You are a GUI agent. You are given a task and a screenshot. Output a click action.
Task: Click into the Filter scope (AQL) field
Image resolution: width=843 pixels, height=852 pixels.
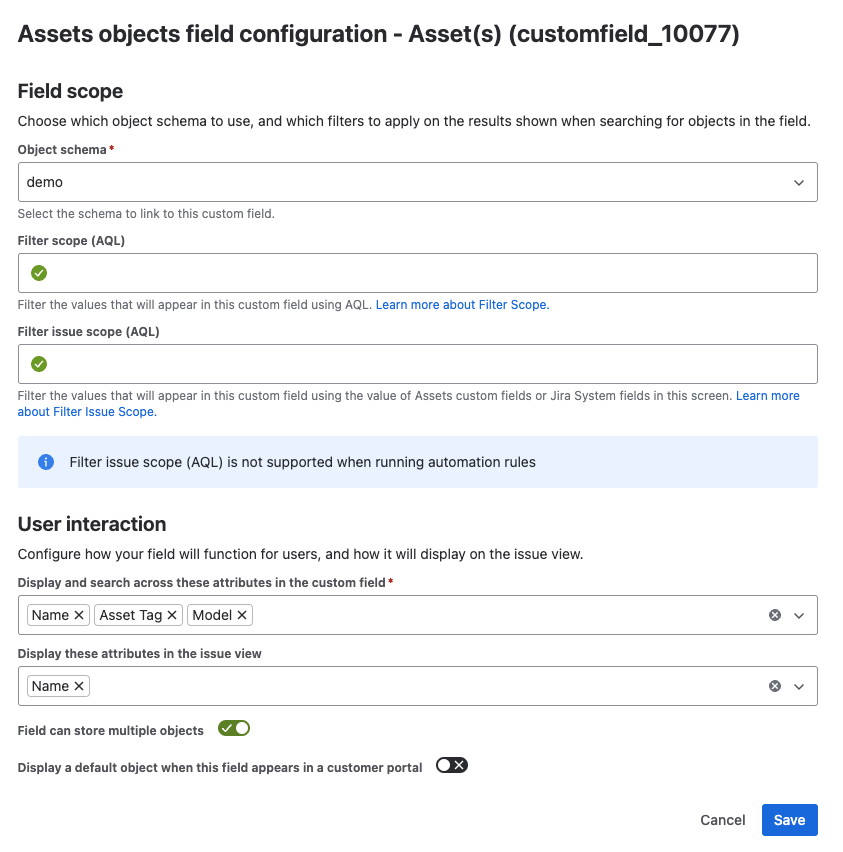coord(430,273)
